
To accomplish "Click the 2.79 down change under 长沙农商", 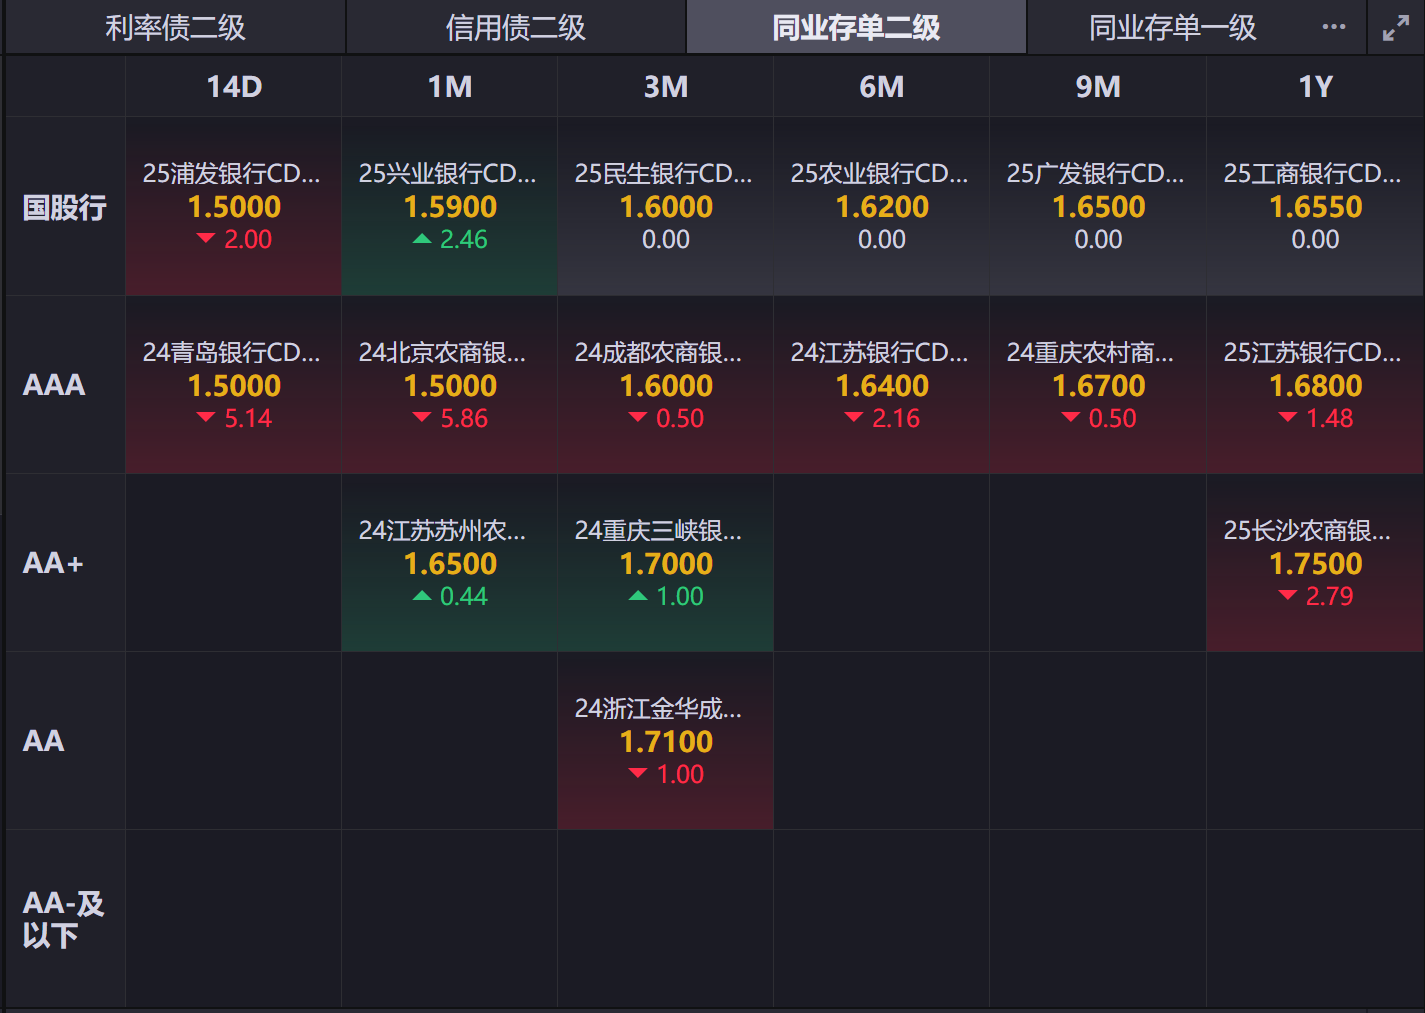I will pos(1315,596).
